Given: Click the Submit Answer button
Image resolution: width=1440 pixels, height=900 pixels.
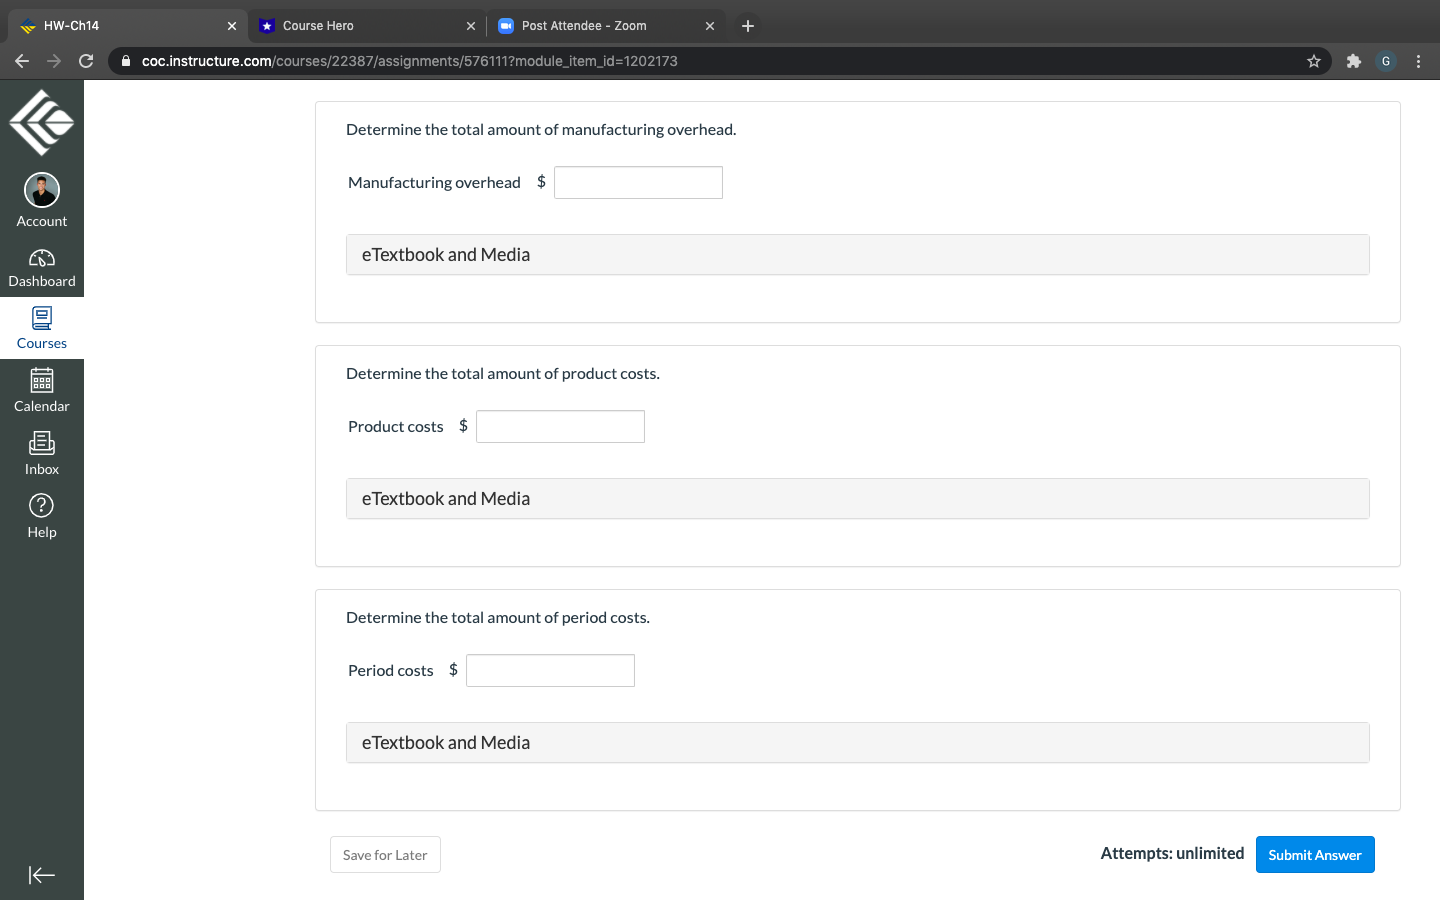Looking at the screenshot, I should coord(1315,854).
